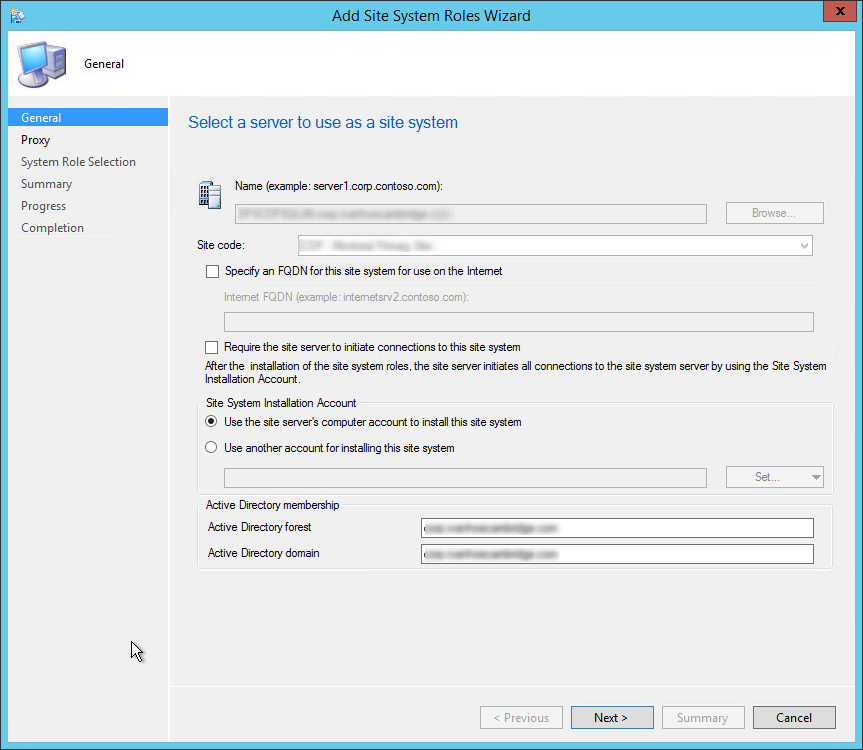
Task: Click the server building icon beside Name field
Action: tap(210, 195)
